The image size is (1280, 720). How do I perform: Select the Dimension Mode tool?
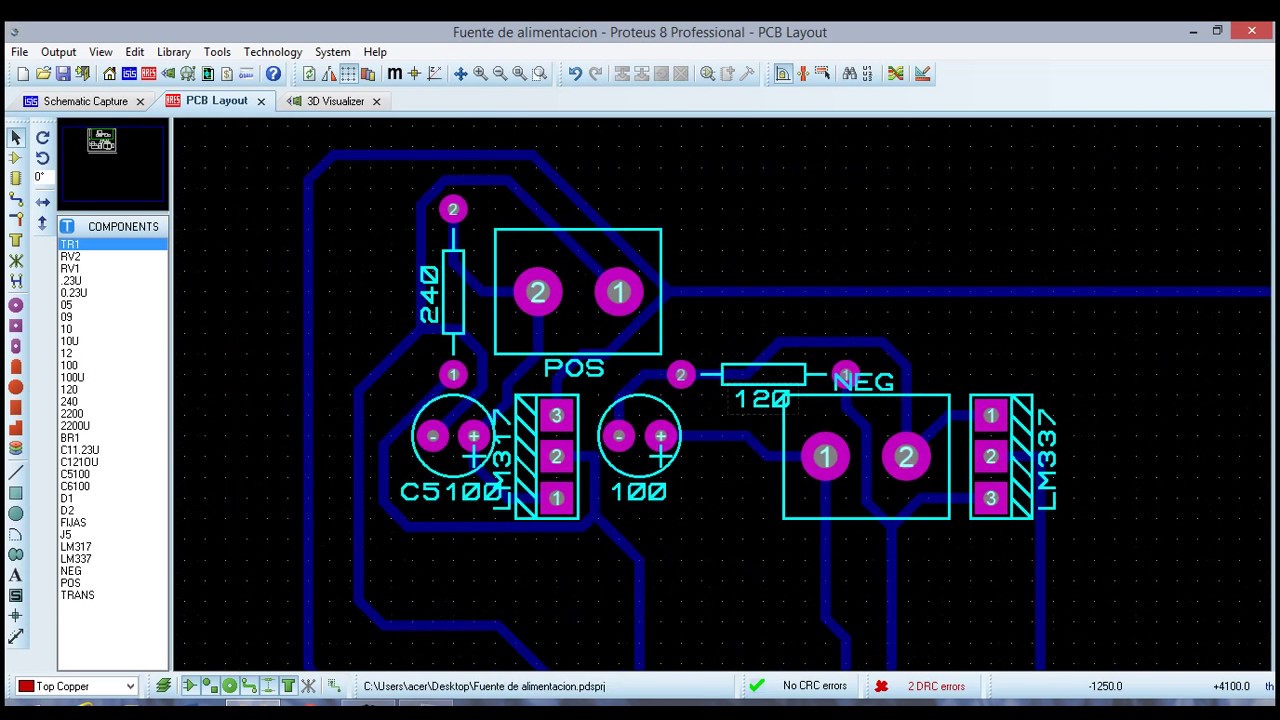(16, 636)
